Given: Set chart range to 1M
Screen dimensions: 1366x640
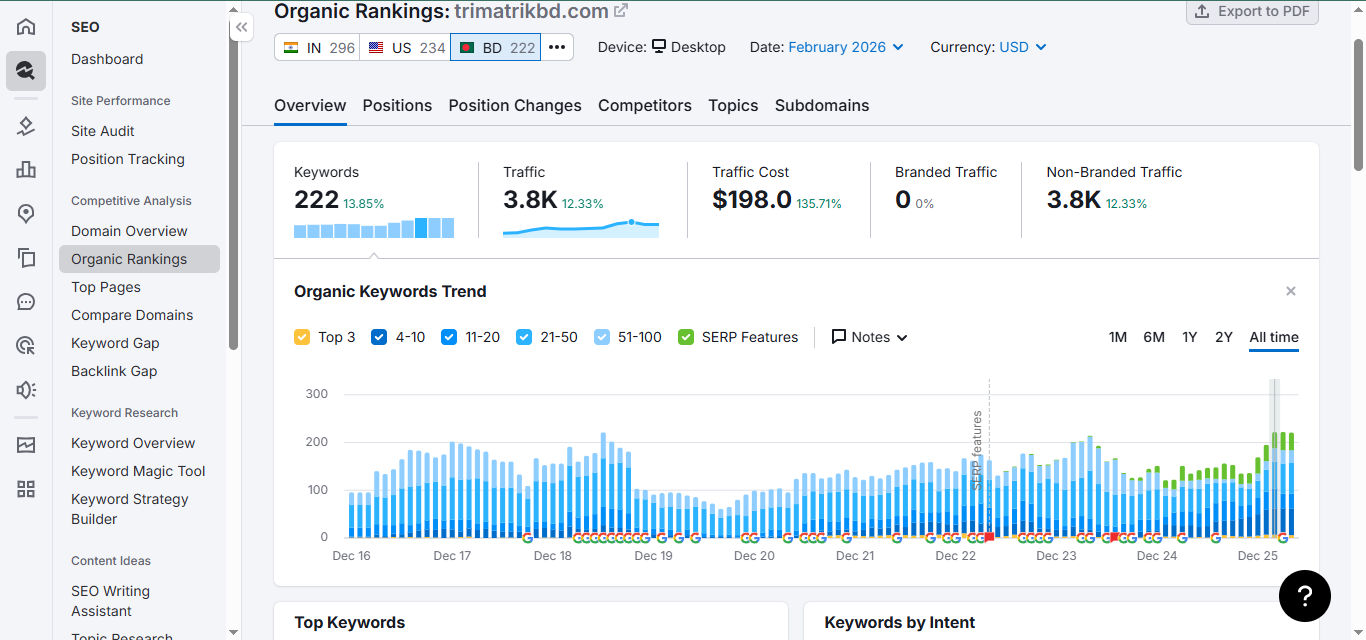Looking at the screenshot, I should 1118,337.
